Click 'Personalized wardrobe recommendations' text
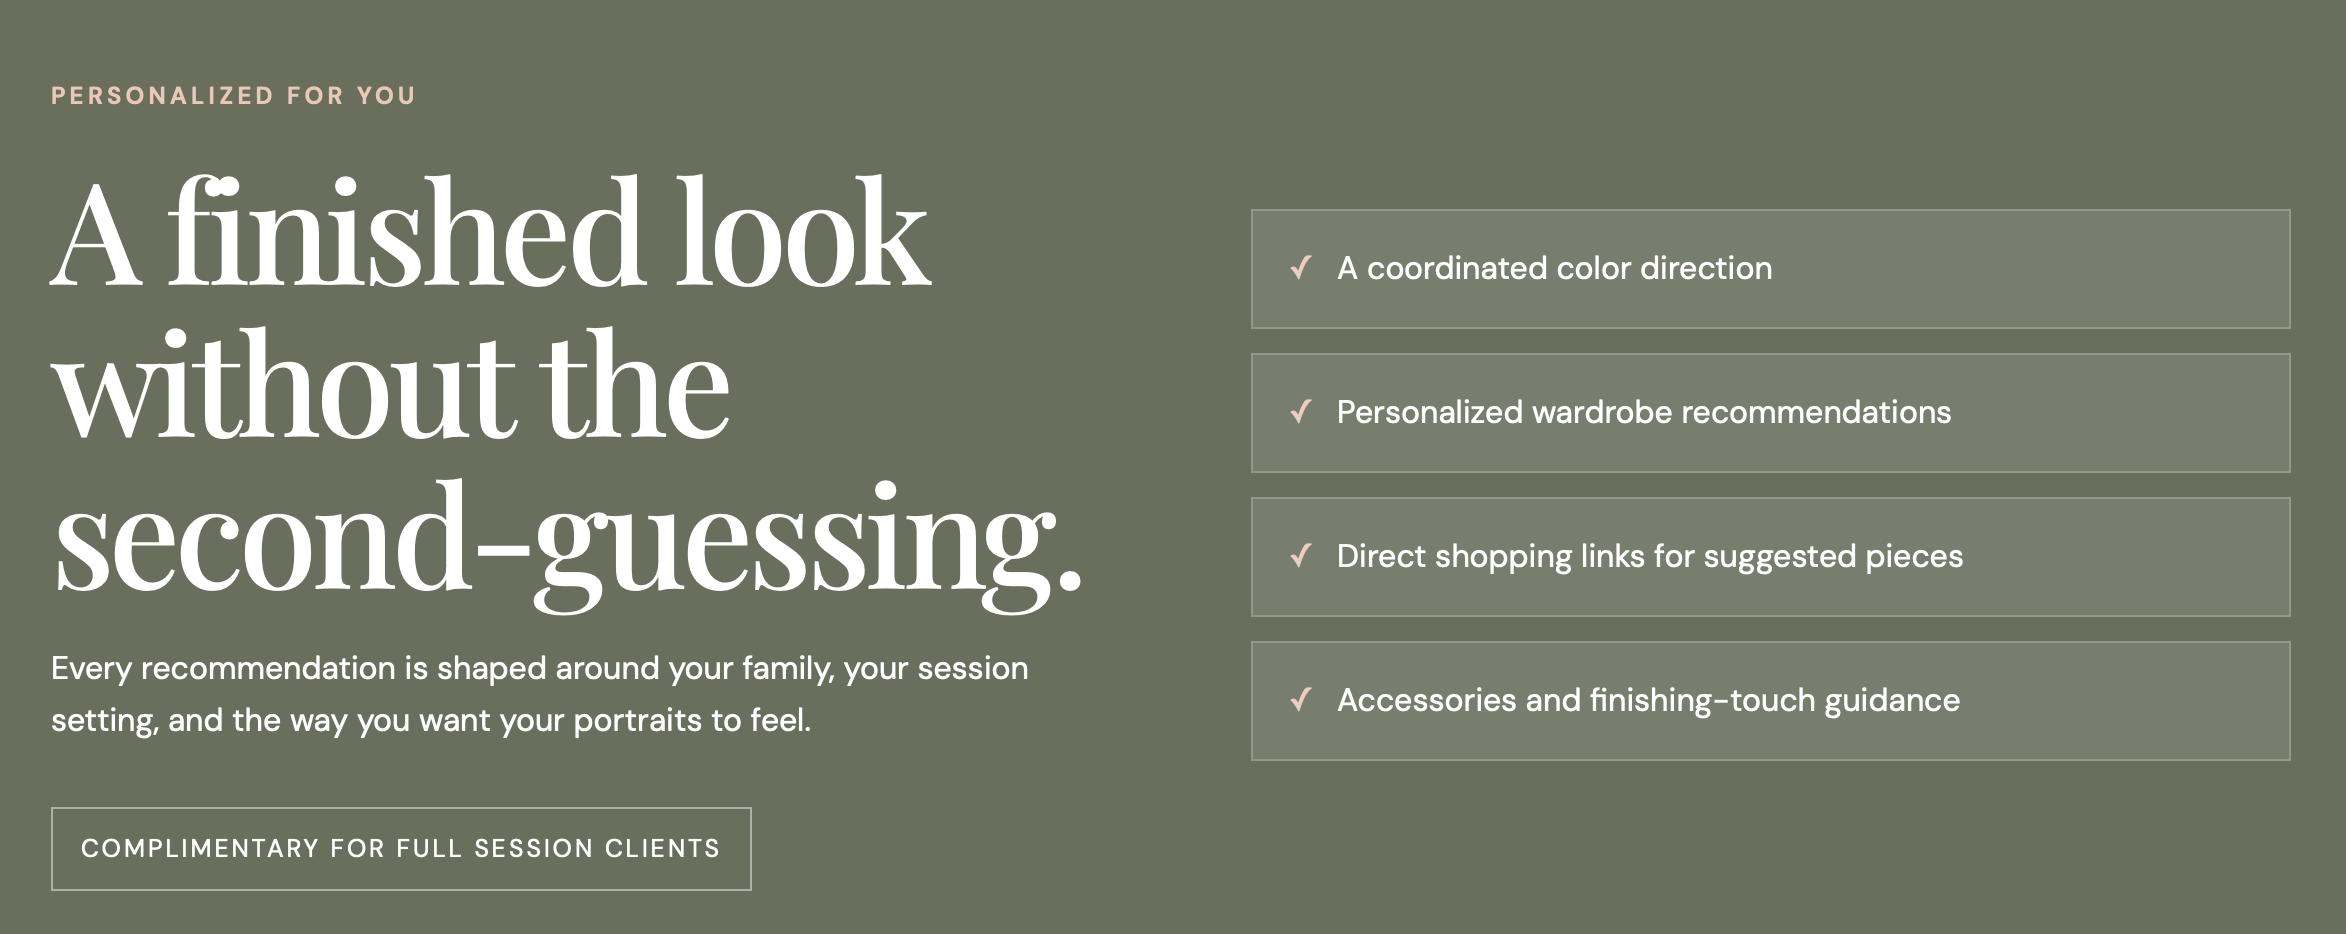The width and height of the screenshot is (2346, 934). tap(1644, 412)
